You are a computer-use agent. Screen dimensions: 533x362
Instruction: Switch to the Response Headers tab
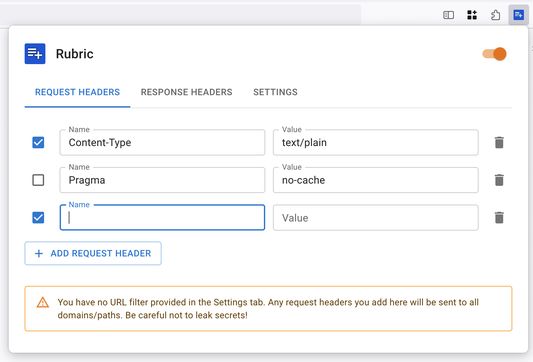click(x=186, y=92)
